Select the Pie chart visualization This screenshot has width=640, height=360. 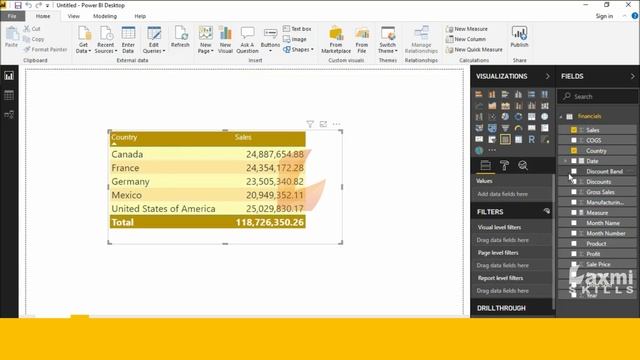click(x=505, y=117)
